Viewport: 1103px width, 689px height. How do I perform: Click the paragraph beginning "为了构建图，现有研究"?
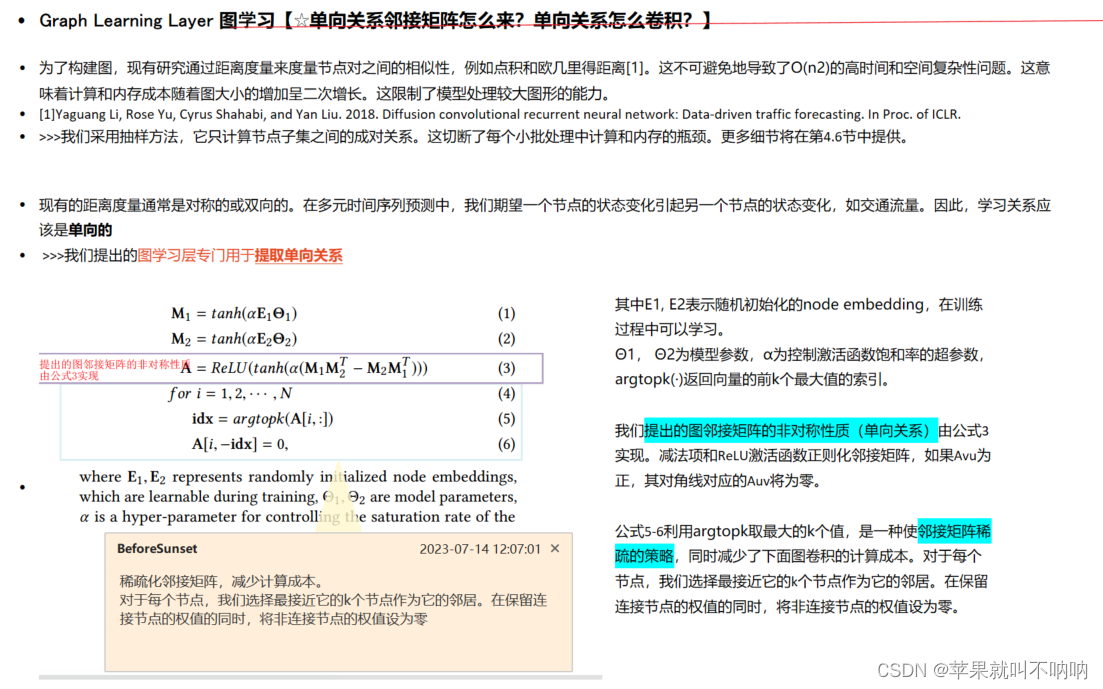[544, 80]
